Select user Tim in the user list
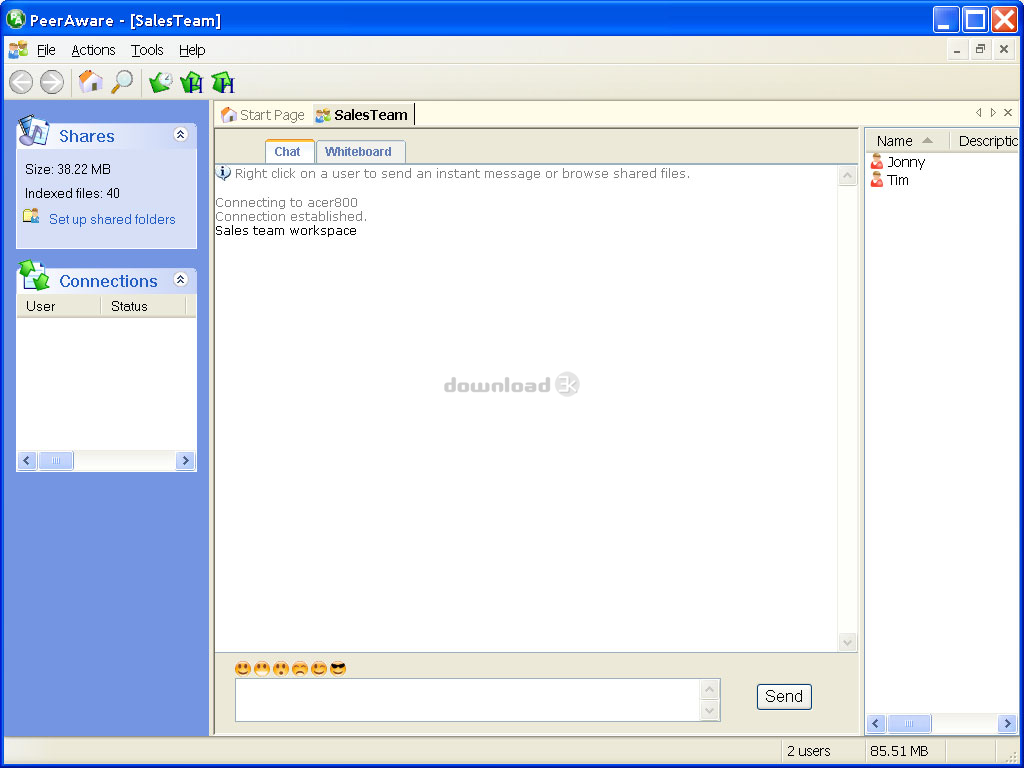The image size is (1024, 768). tap(897, 180)
